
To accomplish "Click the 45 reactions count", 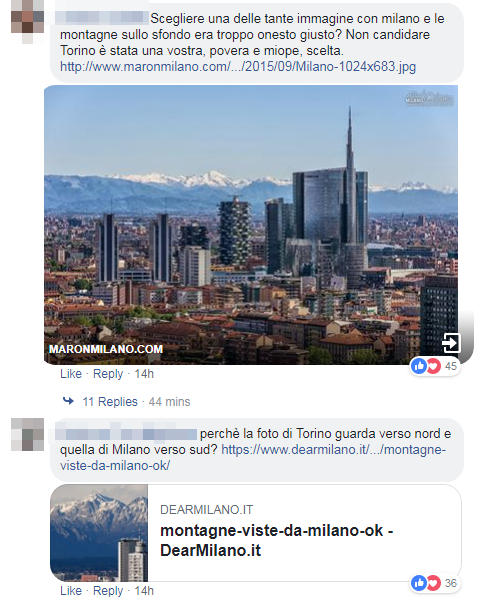I will pyautogui.click(x=451, y=366).
